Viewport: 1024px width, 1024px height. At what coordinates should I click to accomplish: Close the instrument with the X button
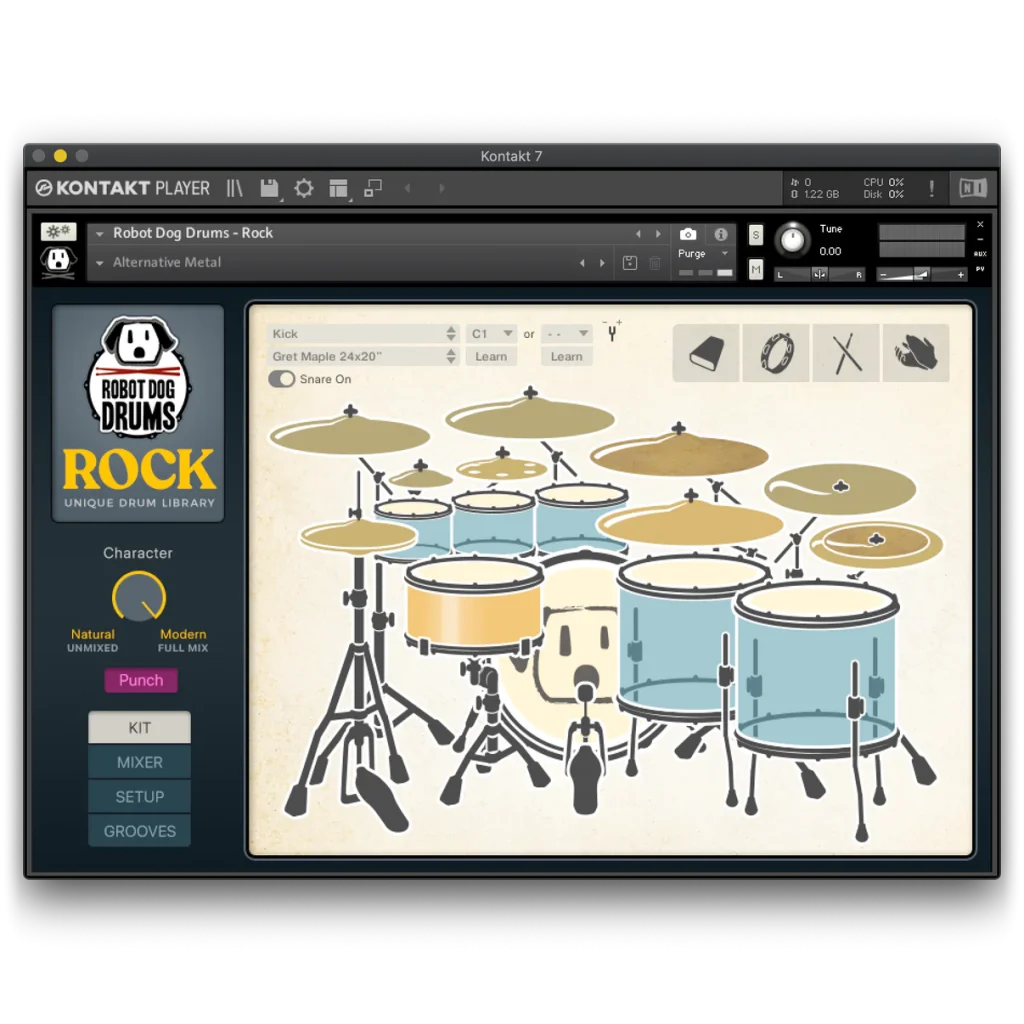pos(980,225)
